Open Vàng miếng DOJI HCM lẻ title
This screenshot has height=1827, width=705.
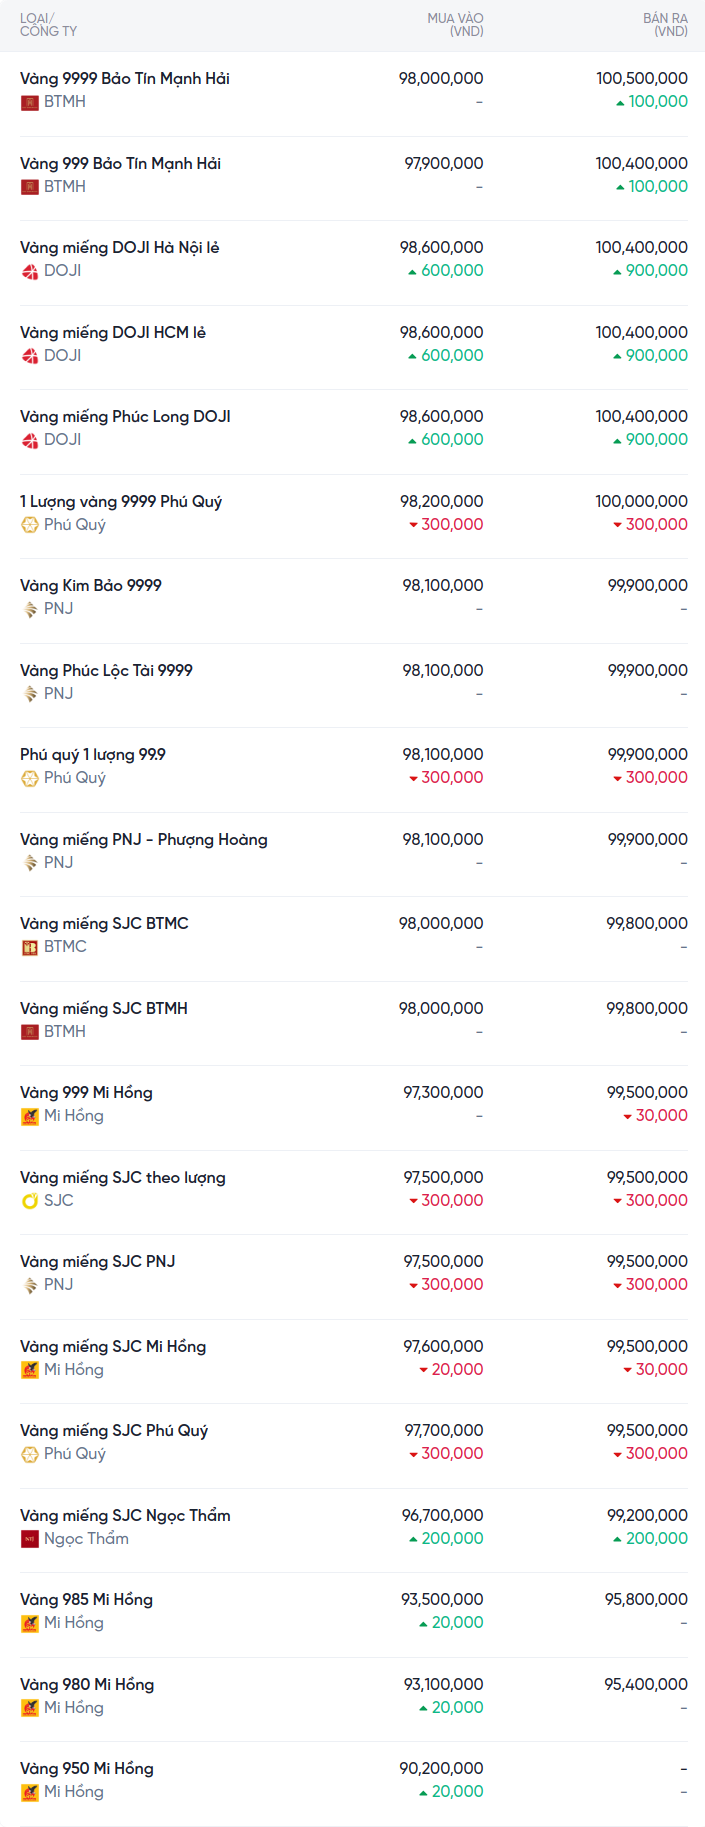(x=113, y=332)
